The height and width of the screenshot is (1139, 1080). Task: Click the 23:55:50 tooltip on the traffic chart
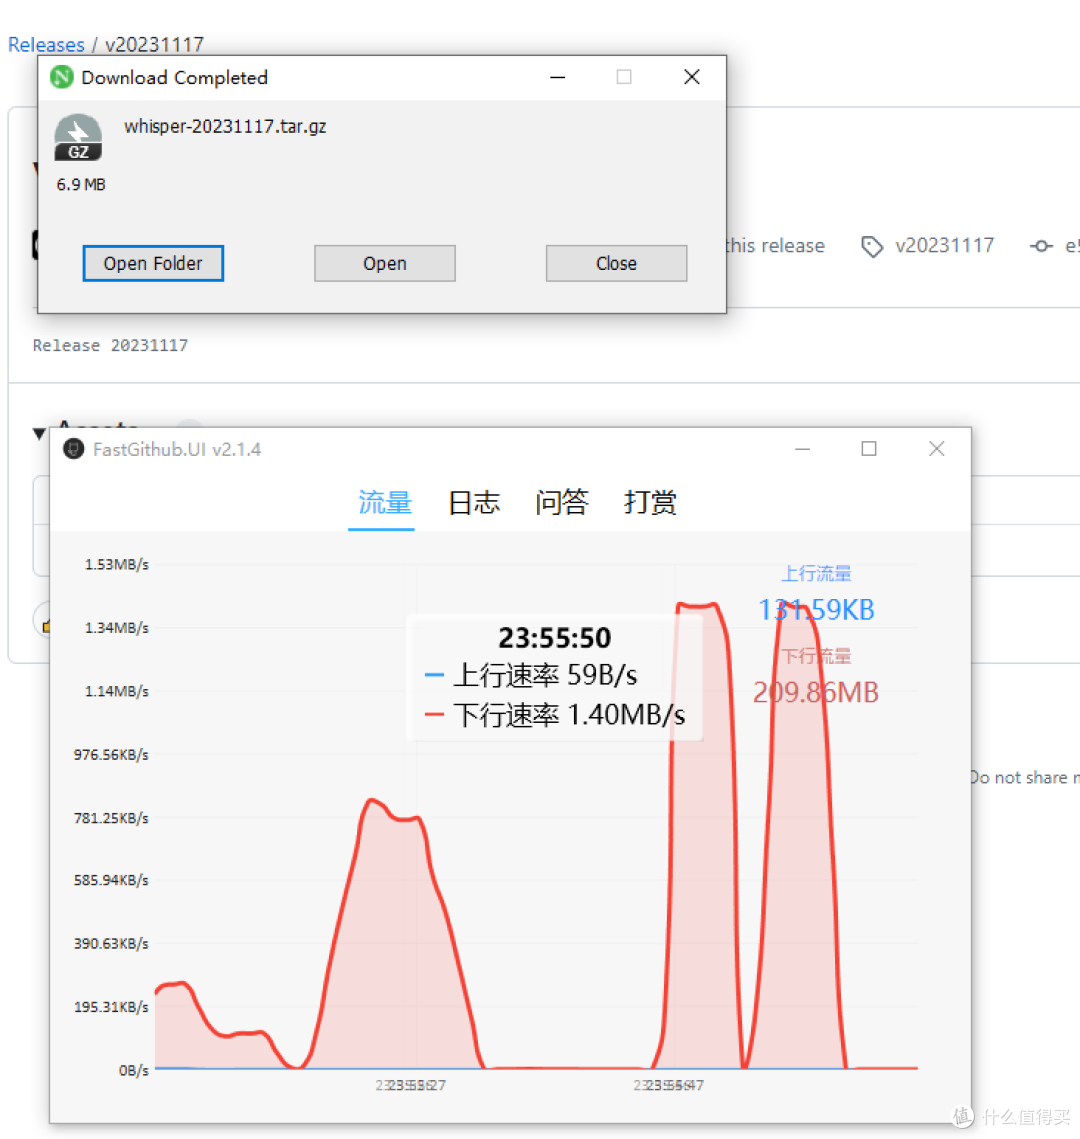coord(555,637)
